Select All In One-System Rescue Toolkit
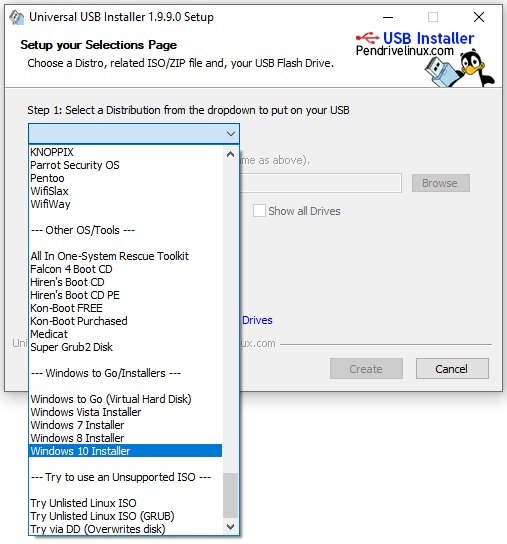 pyautogui.click(x=125, y=256)
